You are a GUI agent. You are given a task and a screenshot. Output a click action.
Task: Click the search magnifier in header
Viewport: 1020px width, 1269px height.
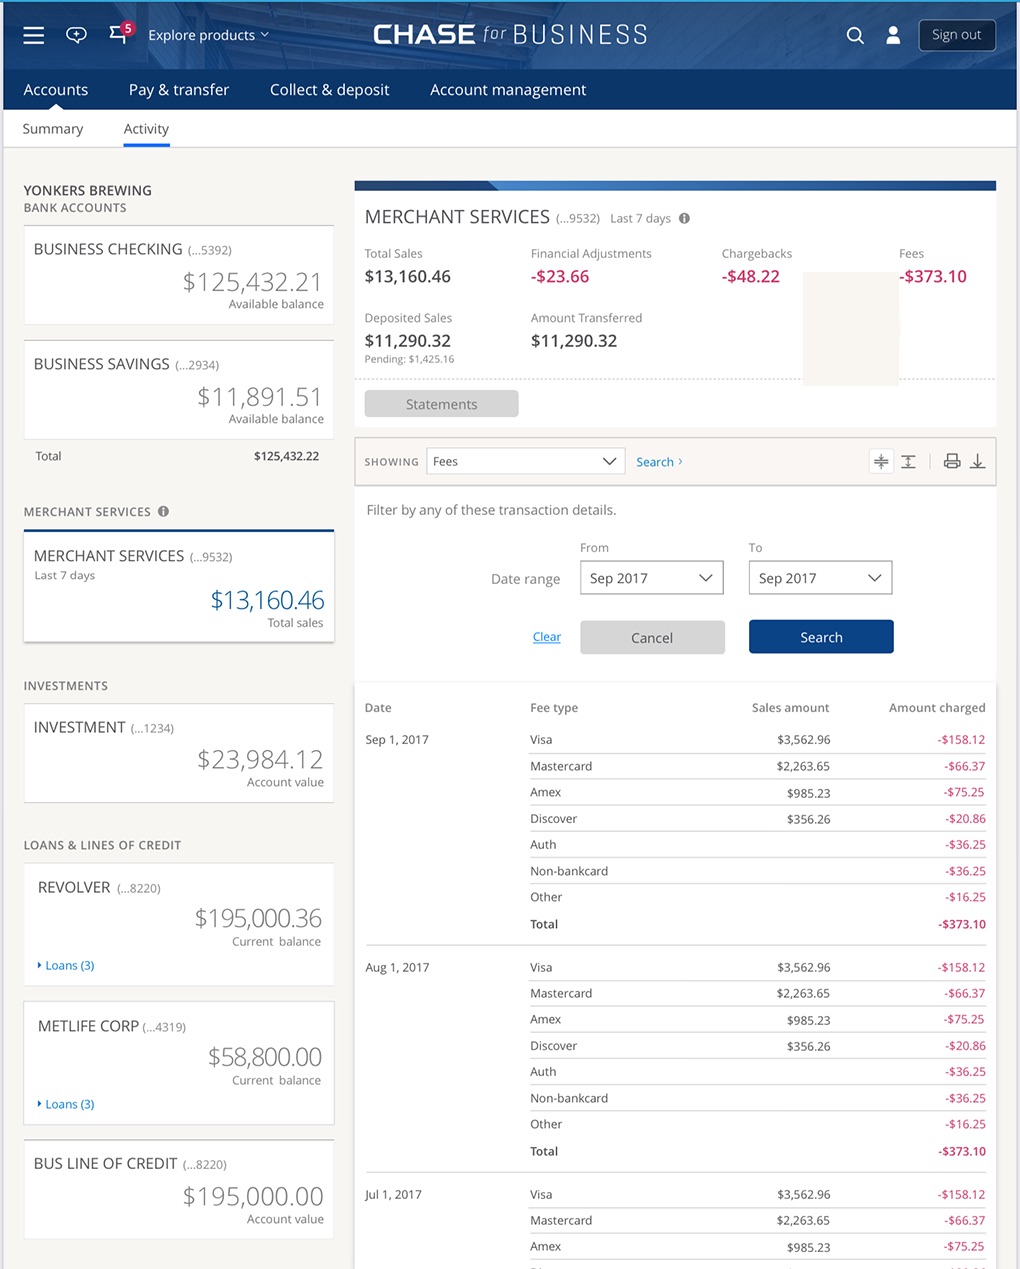[x=855, y=35]
